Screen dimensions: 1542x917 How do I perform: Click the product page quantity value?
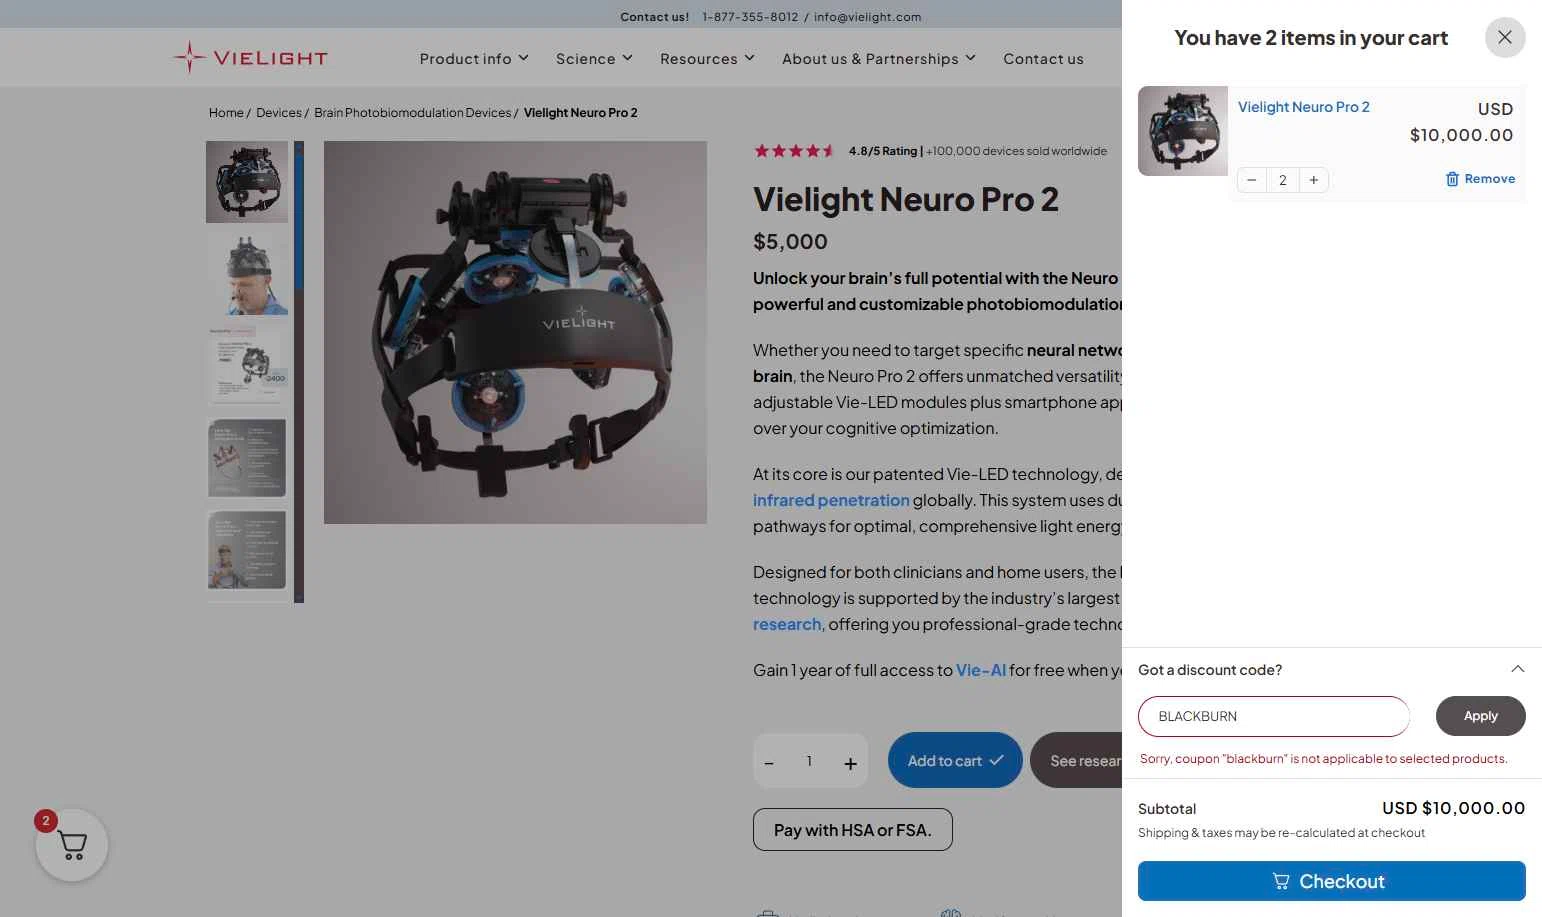point(809,761)
